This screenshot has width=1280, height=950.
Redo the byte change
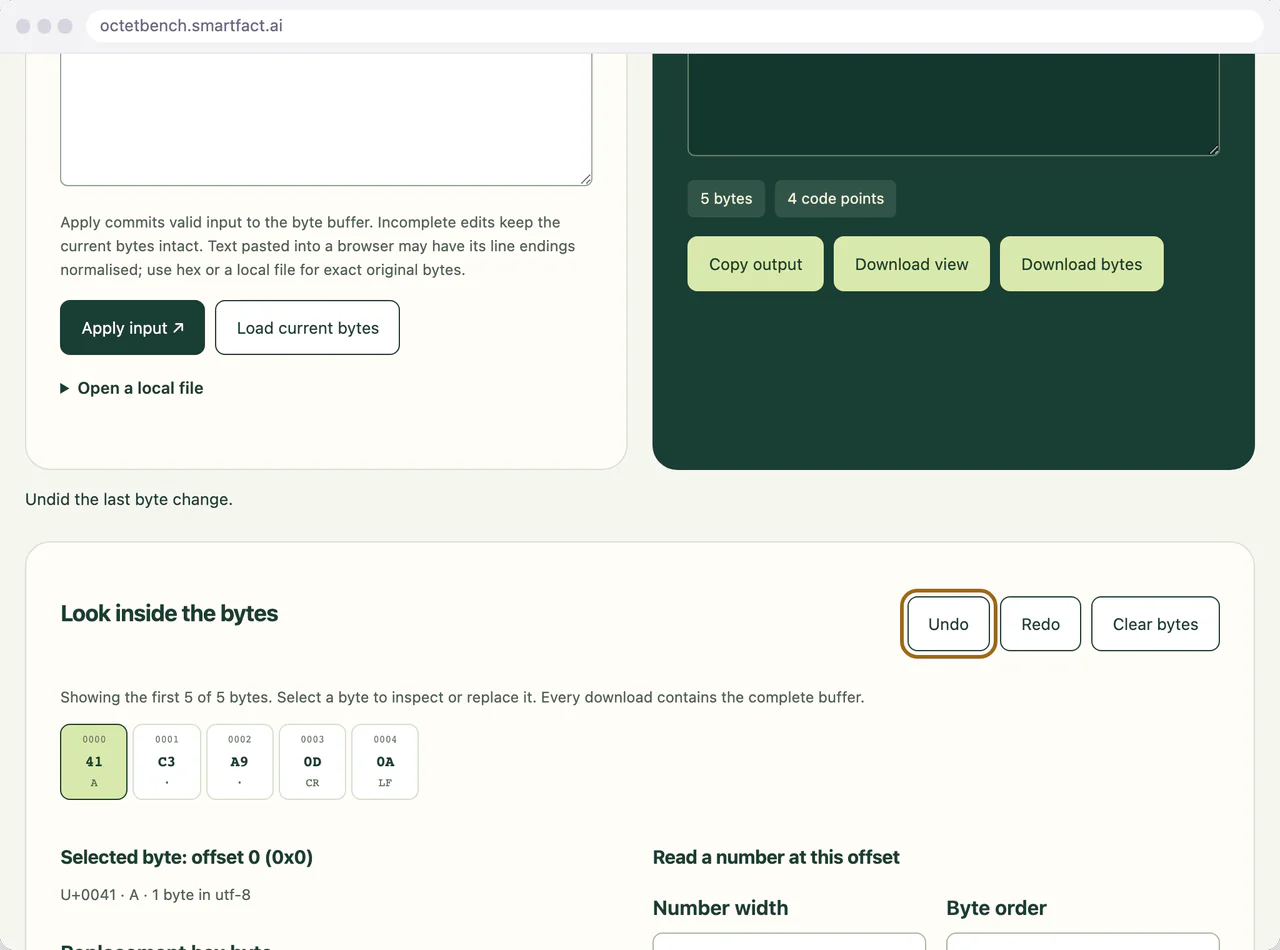1041,624
